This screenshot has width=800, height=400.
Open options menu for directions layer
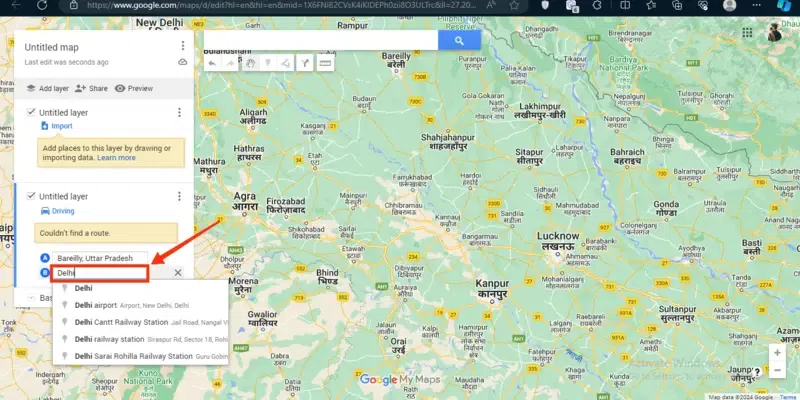click(x=179, y=196)
